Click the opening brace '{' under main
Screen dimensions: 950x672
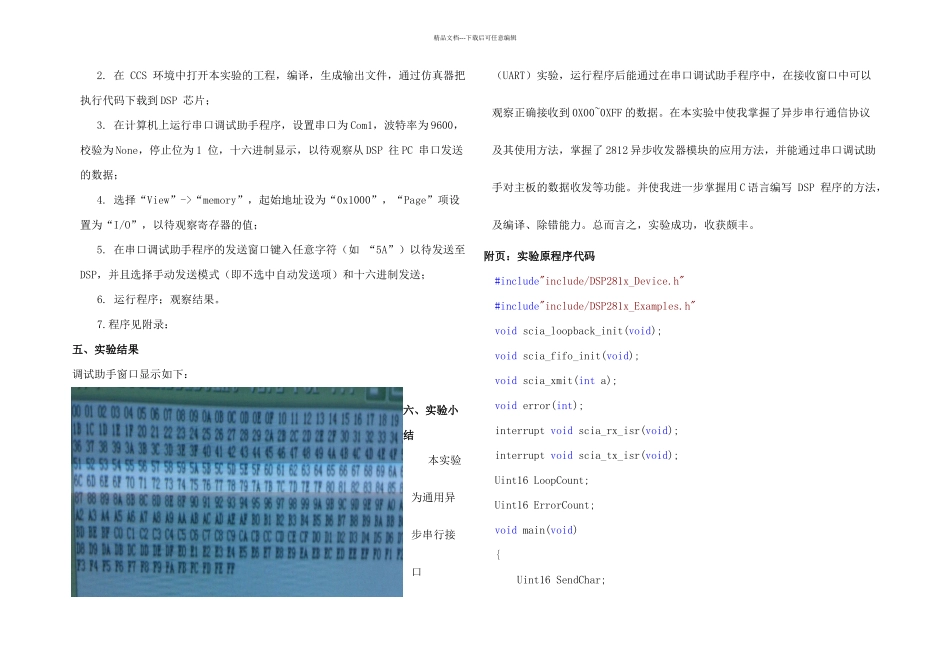pos(498,555)
